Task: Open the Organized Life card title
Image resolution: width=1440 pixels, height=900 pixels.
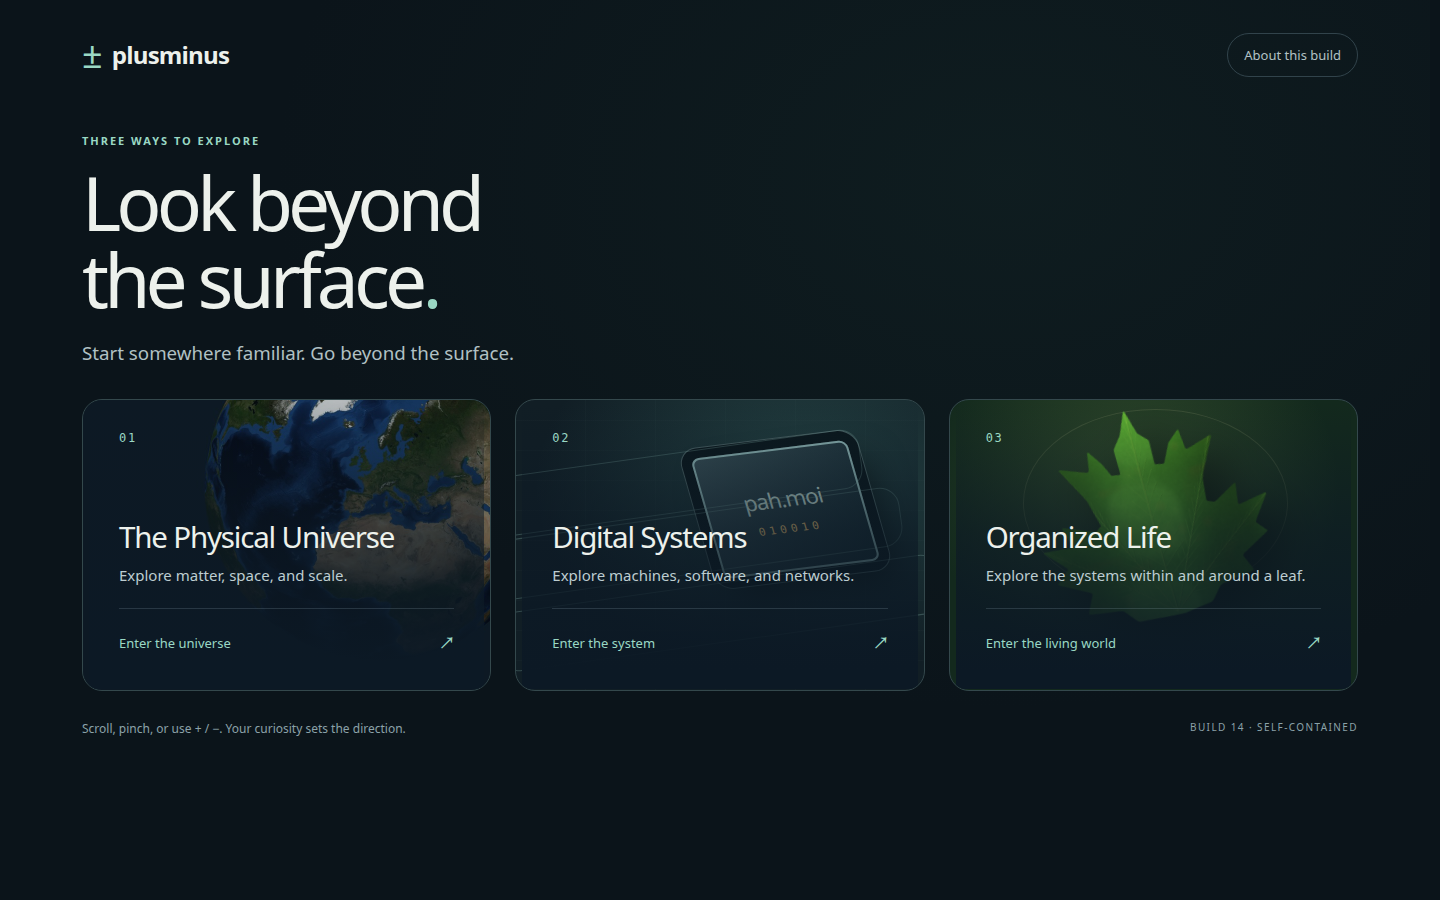Action: 1078,538
